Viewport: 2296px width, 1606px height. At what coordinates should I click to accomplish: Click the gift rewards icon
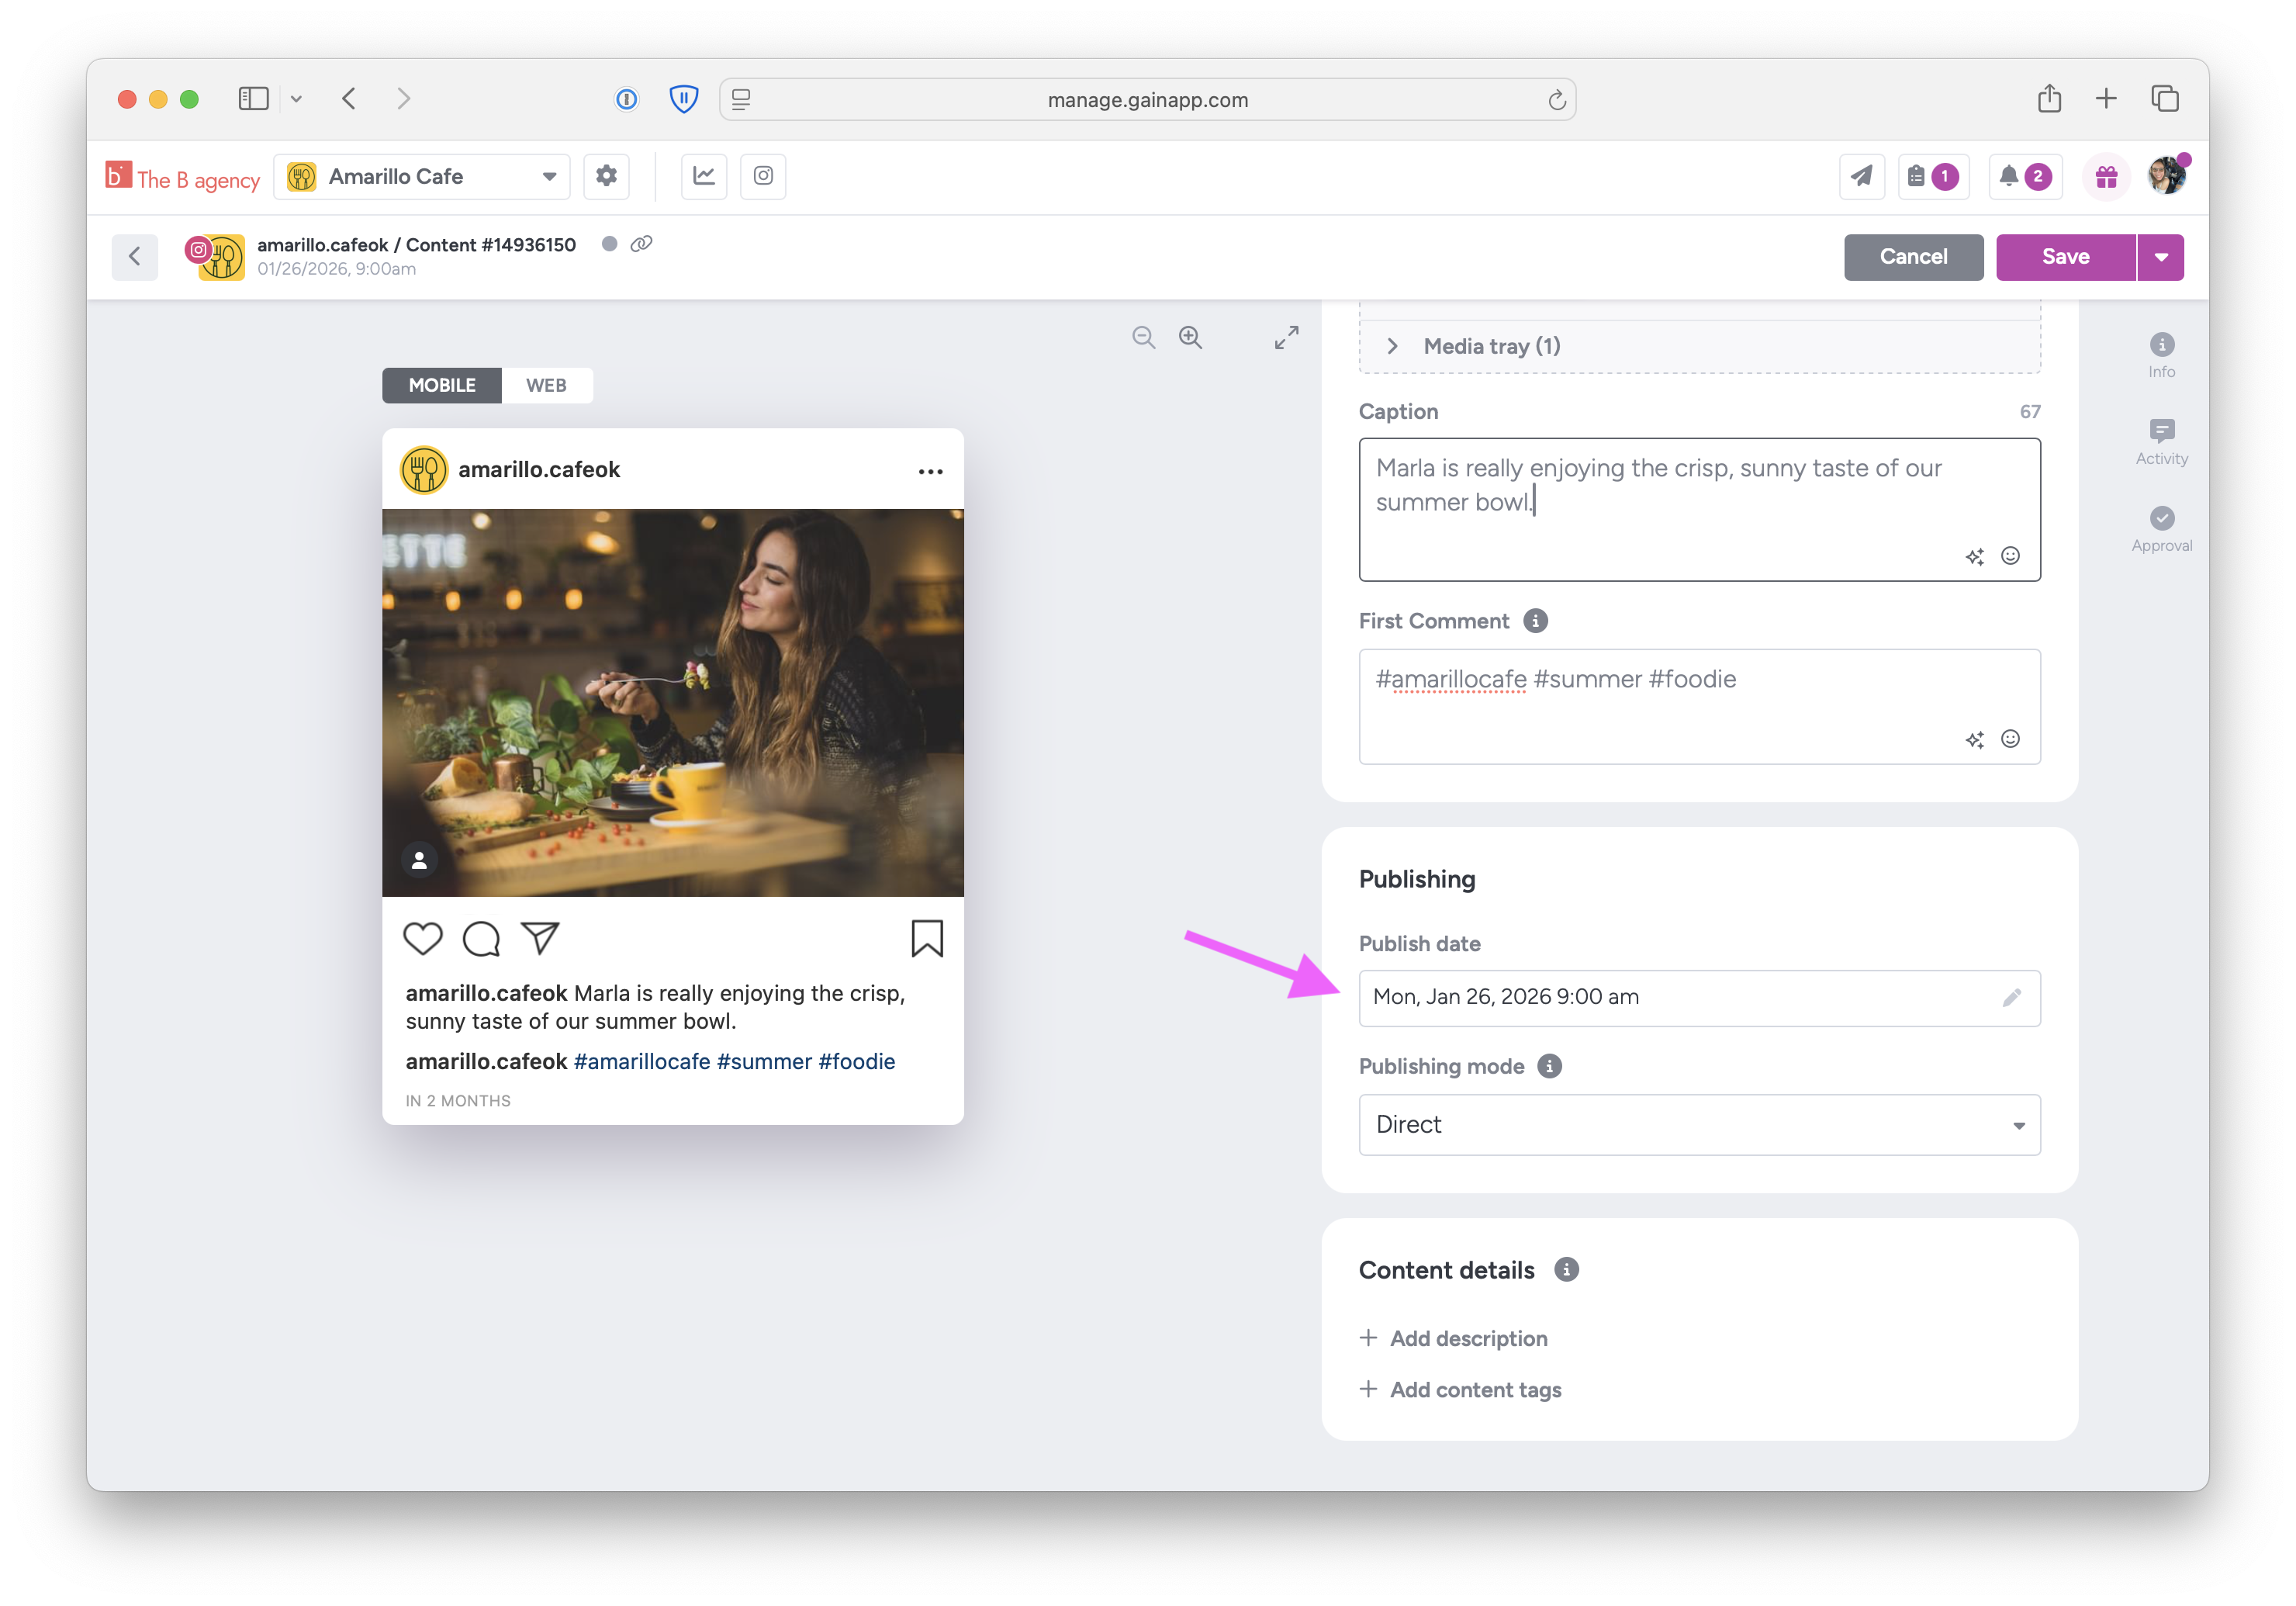[x=2106, y=177]
